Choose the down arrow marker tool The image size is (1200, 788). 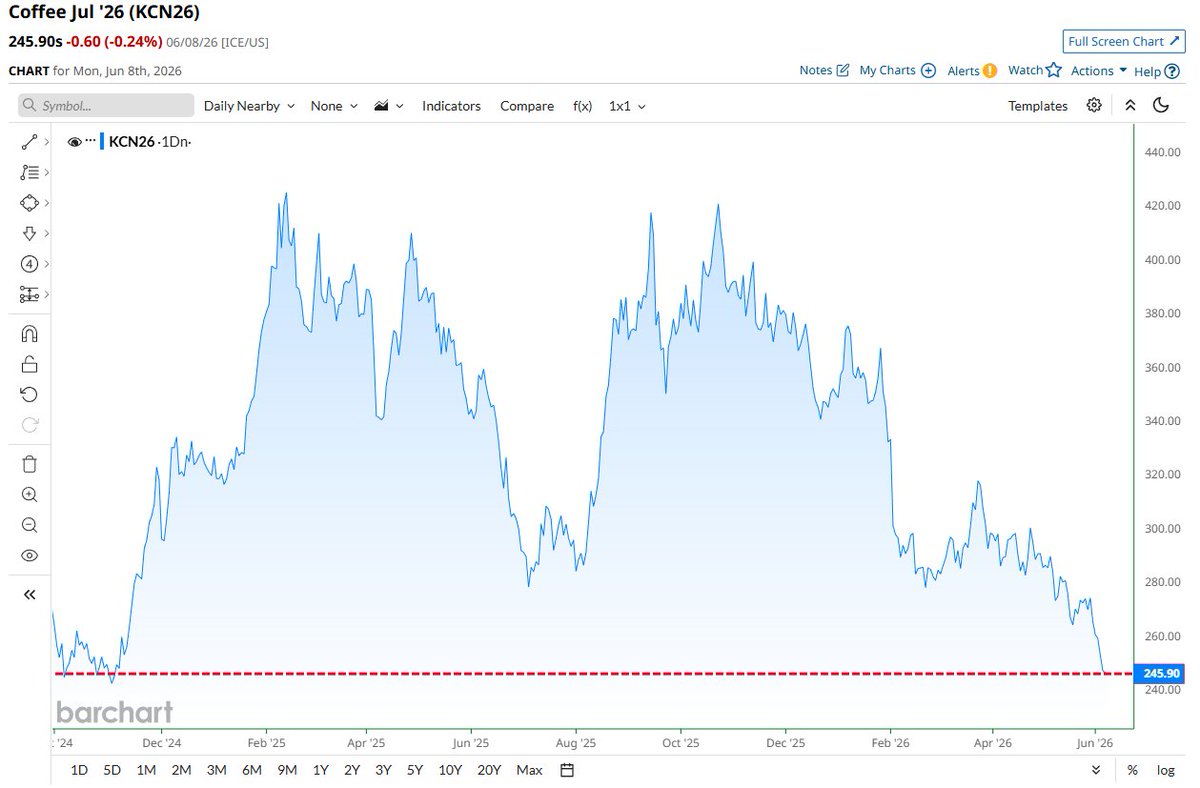point(29,233)
